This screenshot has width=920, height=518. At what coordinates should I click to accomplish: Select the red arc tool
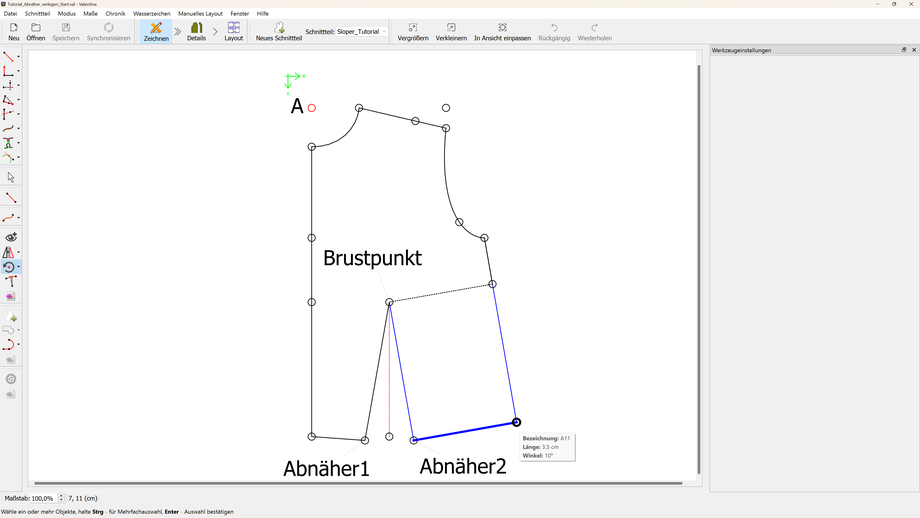point(8,344)
